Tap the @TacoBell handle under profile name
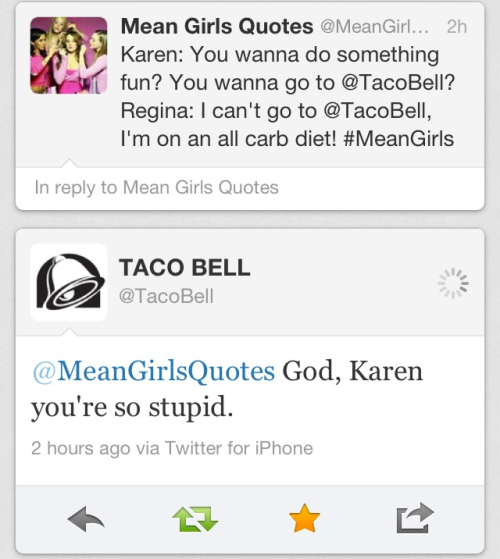The image size is (500, 559). pyautogui.click(x=166, y=296)
